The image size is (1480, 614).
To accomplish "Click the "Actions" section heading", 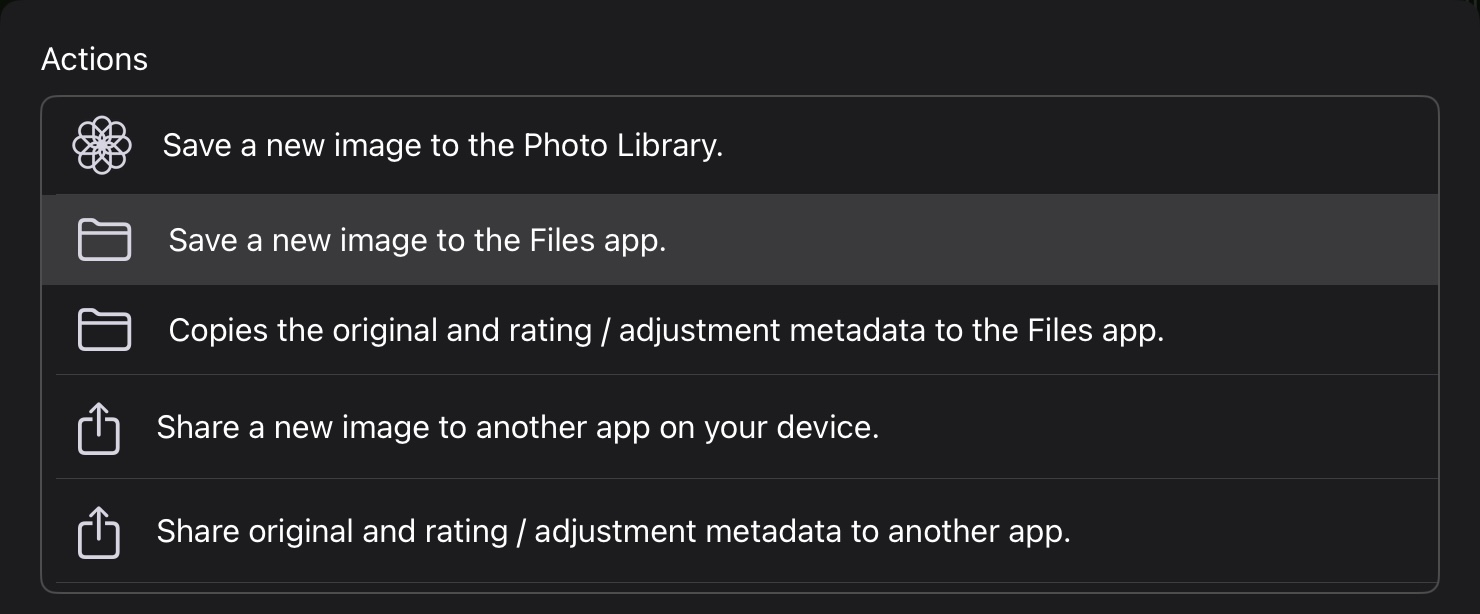I will pyautogui.click(x=94, y=60).
